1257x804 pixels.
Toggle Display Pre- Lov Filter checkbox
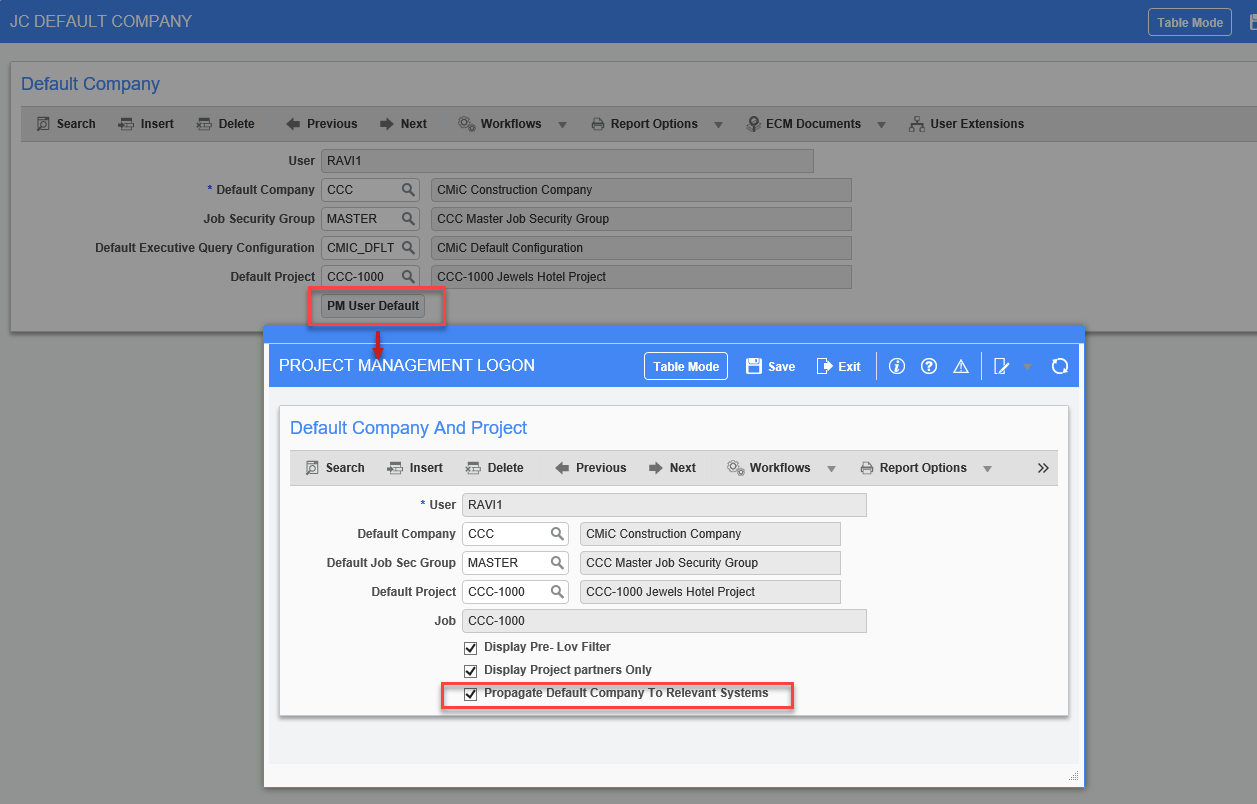tap(471, 648)
